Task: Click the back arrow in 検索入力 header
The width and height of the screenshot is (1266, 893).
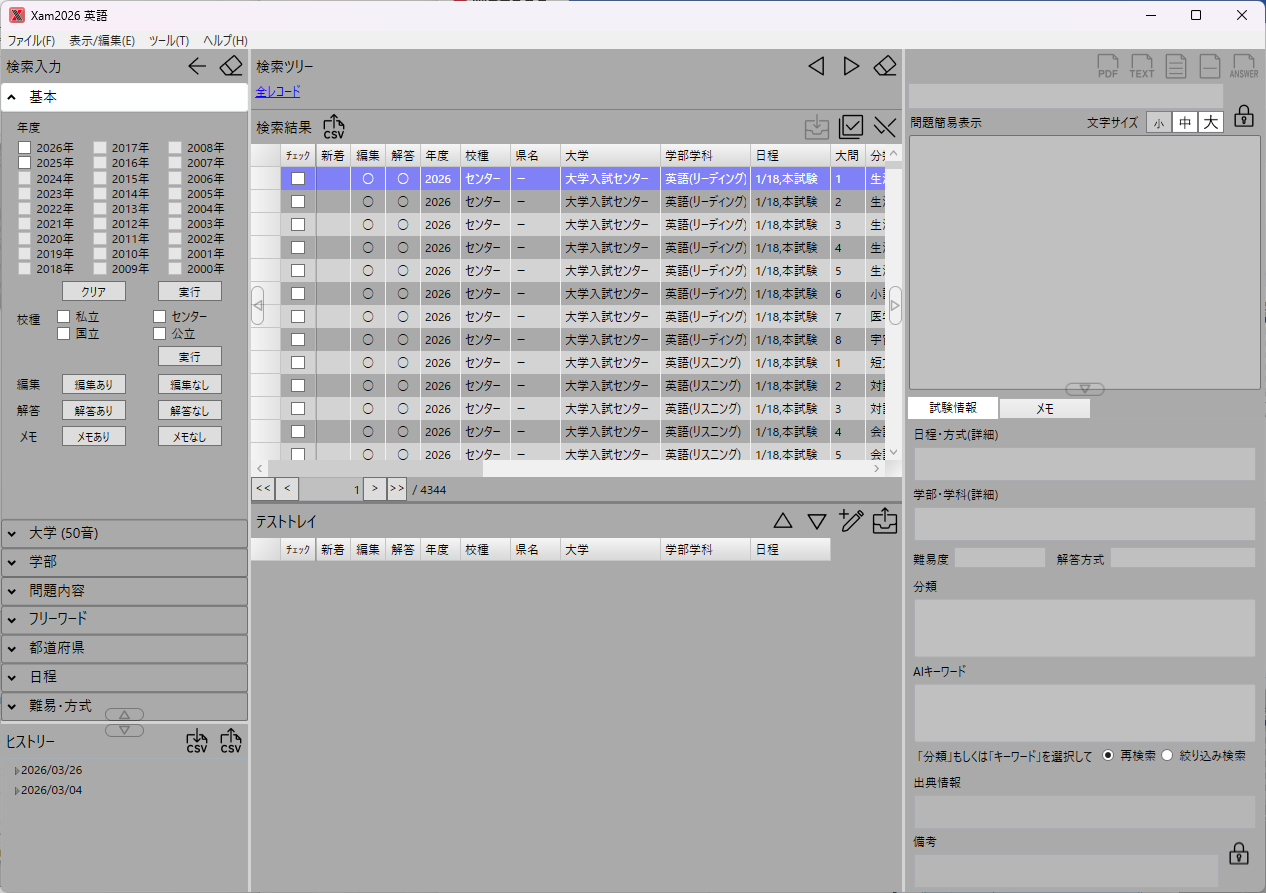Action: [197, 67]
